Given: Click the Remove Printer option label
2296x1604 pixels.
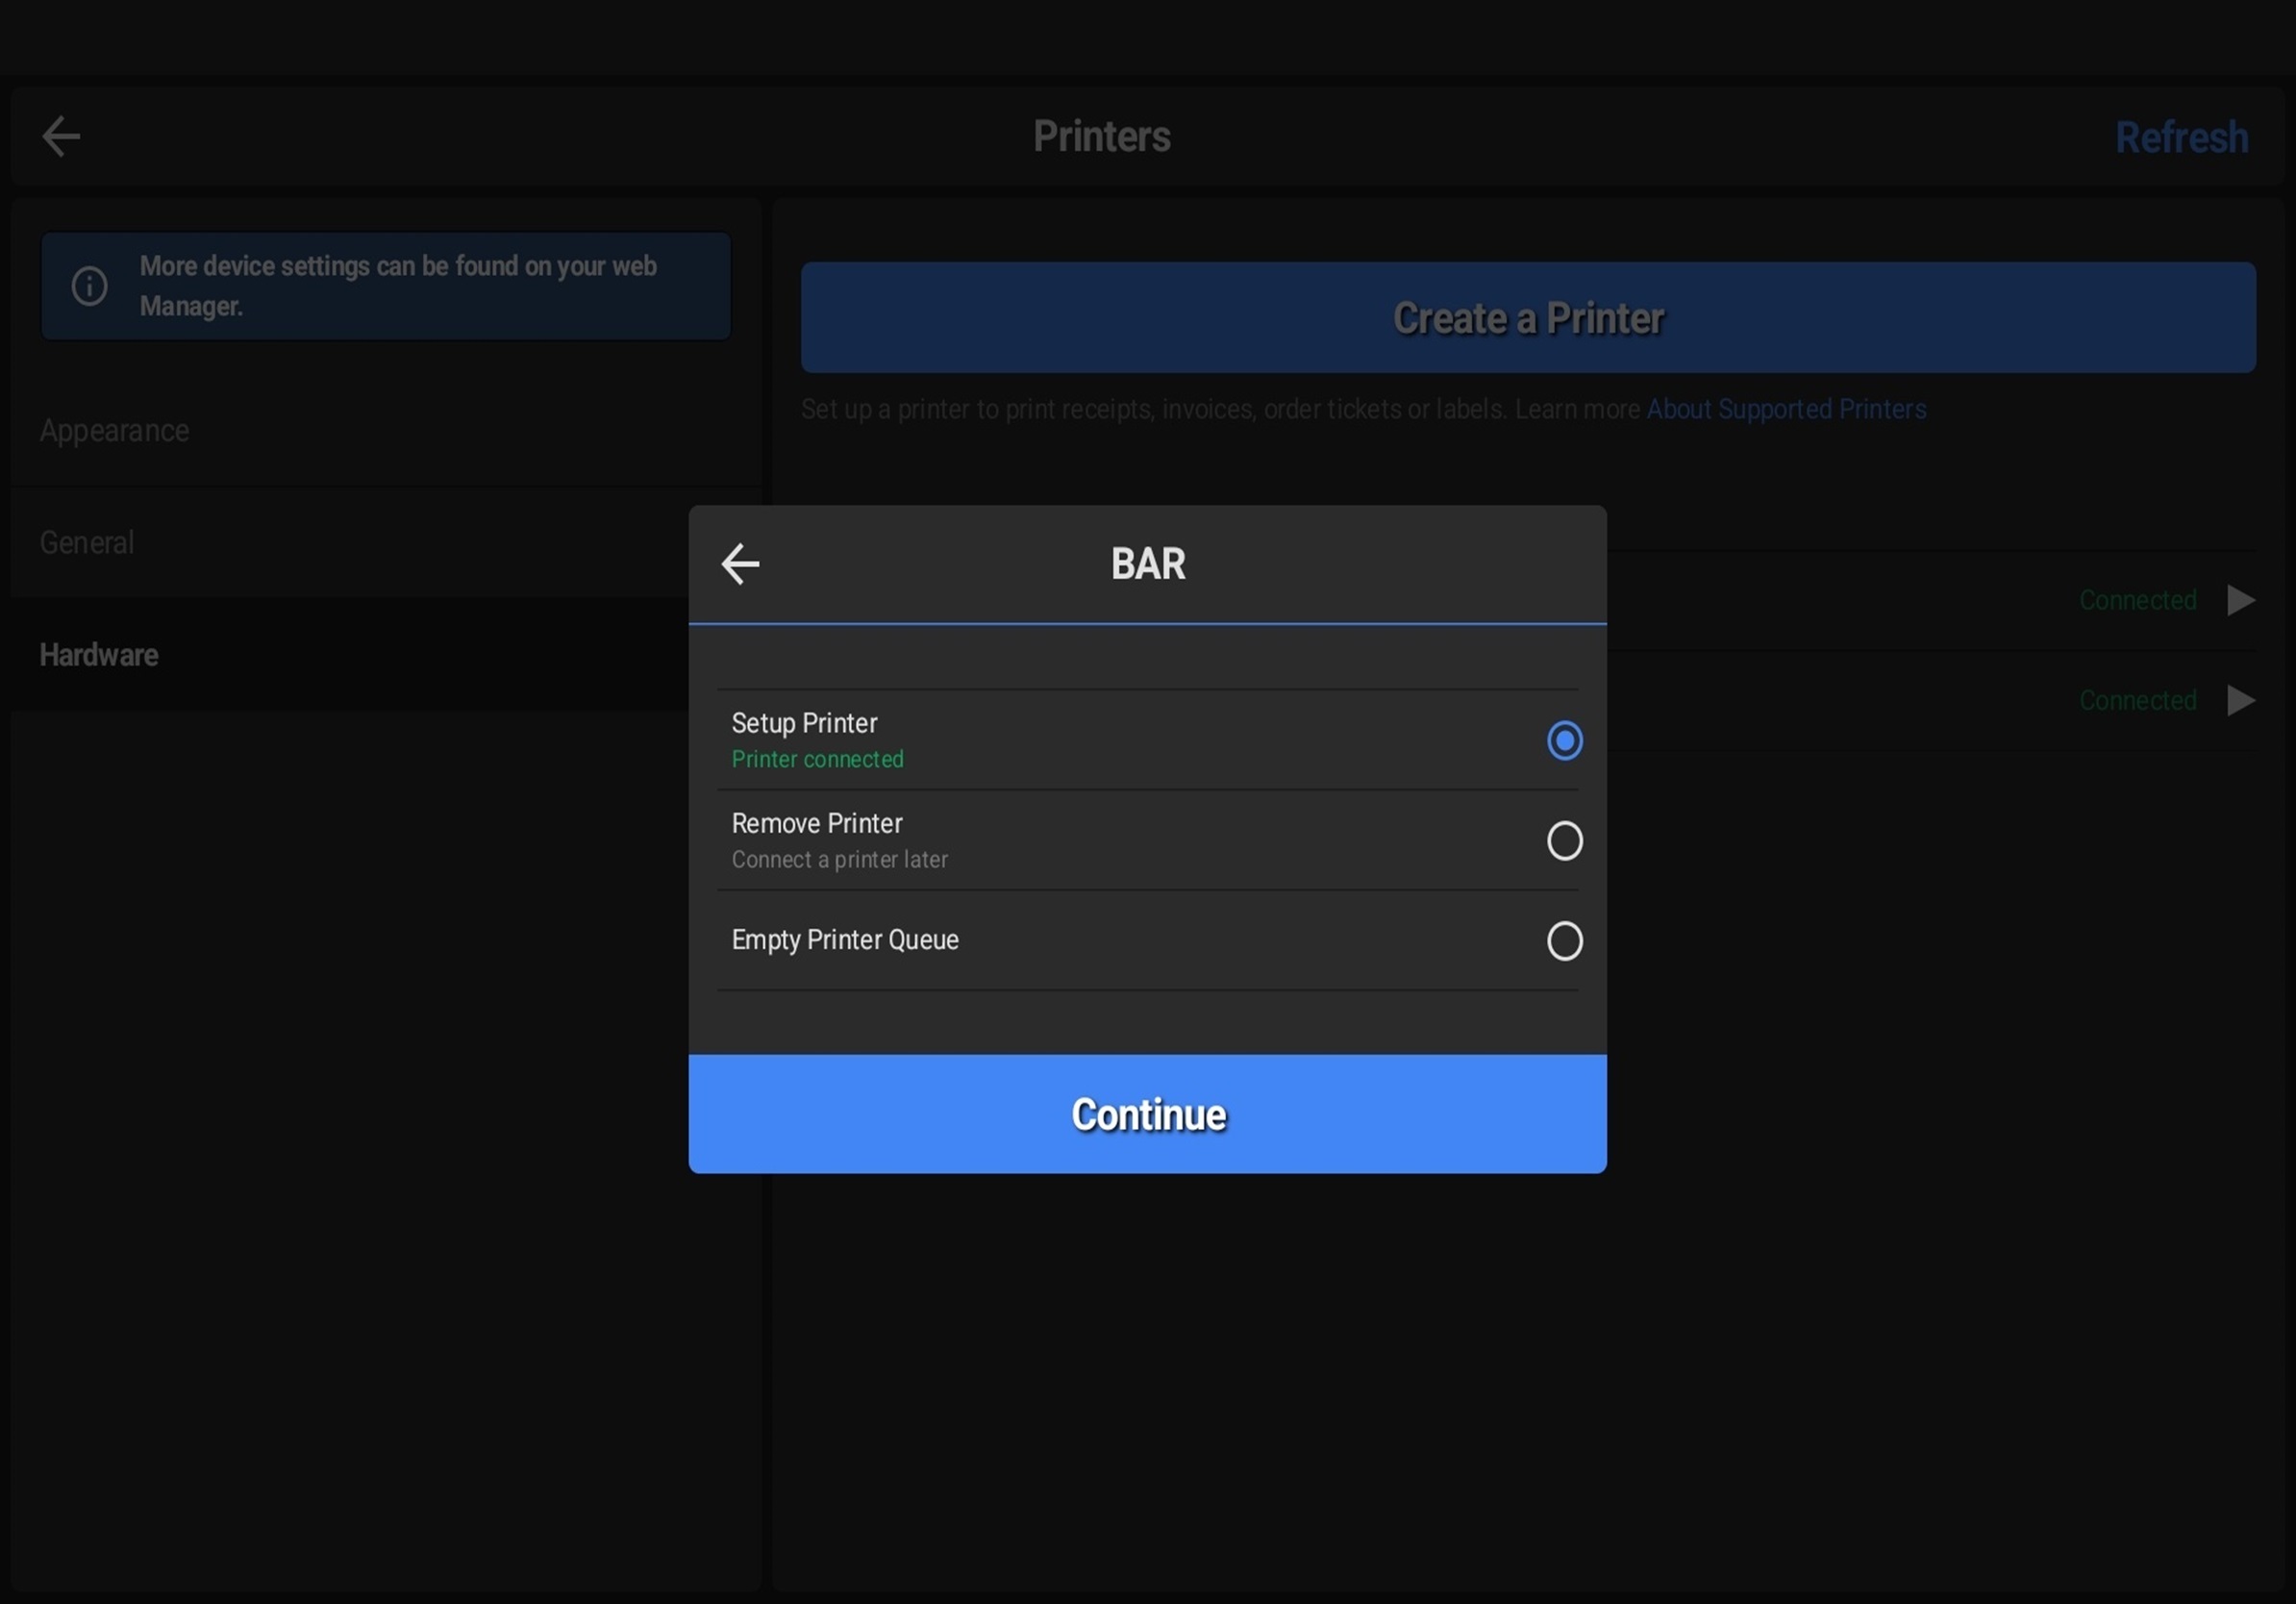Looking at the screenshot, I should pyautogui.click(x=817, y=823).
